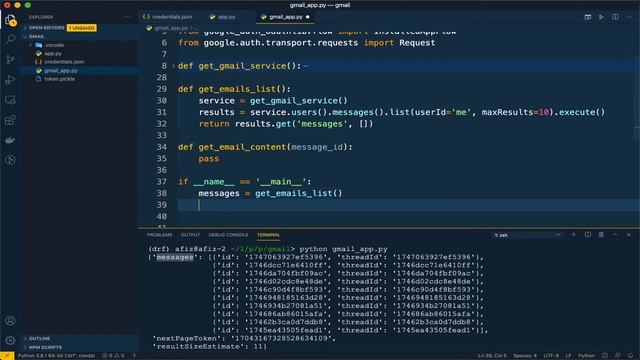Open editor more actions ellipsis
640x360 pixels.
point(629,17)
